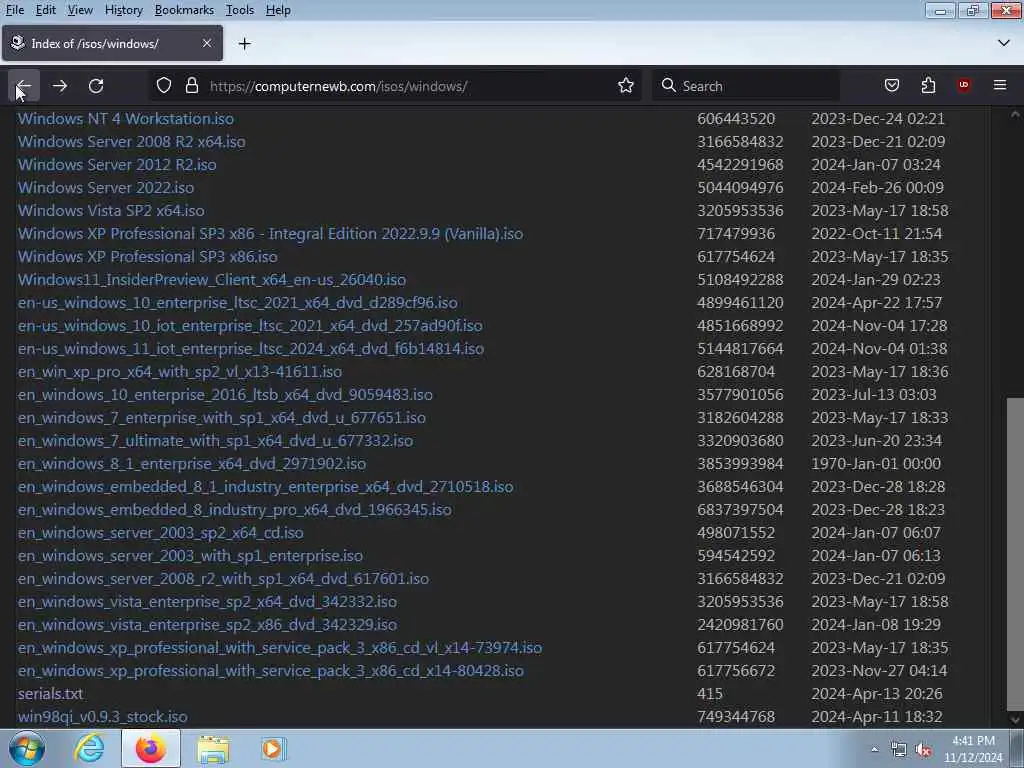
Task: Show hidden tray icons arrow
Action: coord(874,750)
